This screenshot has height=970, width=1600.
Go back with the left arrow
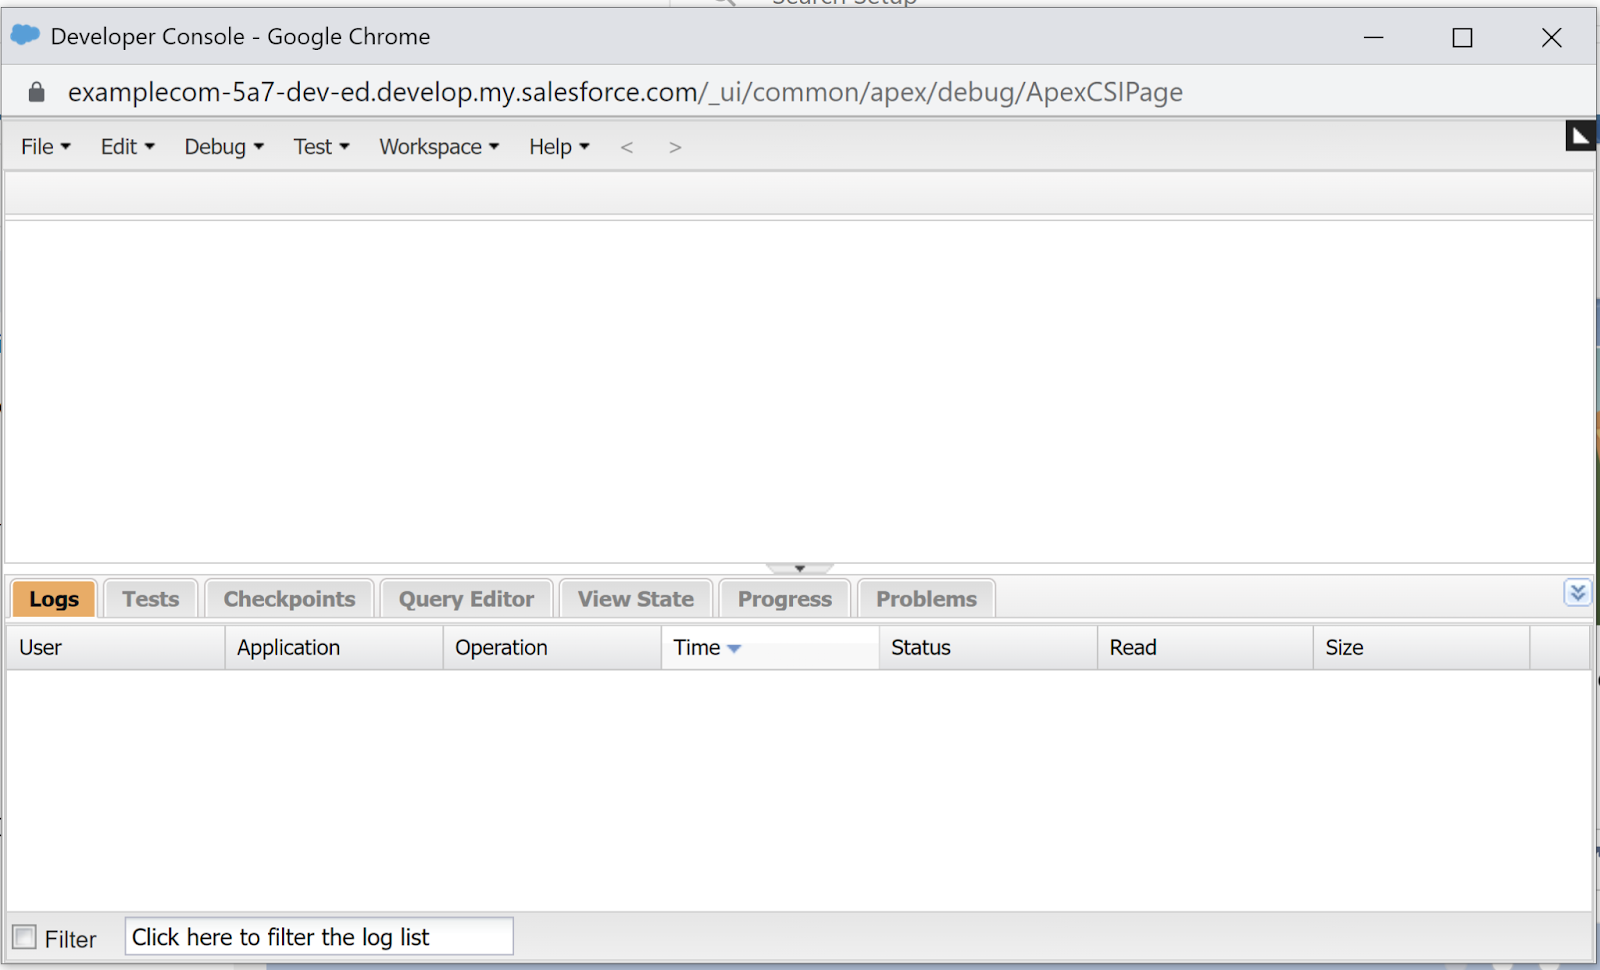point(627,148)
